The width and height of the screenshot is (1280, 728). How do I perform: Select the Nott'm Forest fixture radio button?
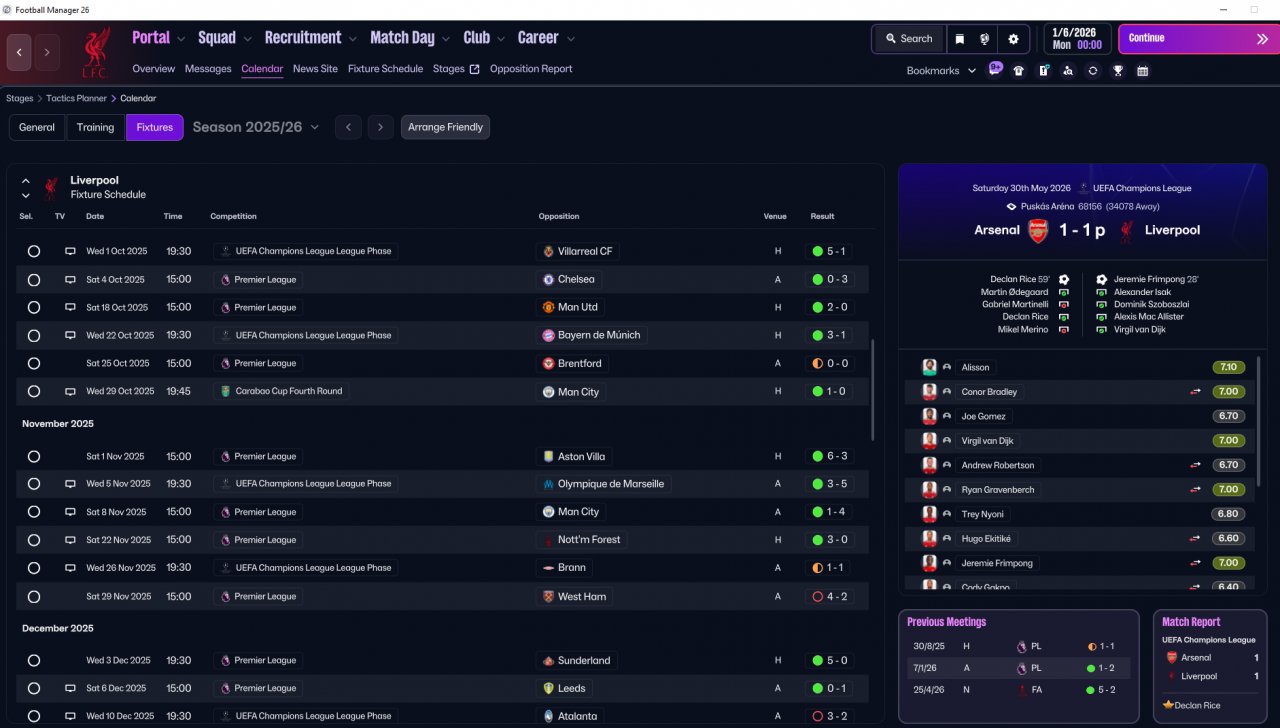(34, 540)
